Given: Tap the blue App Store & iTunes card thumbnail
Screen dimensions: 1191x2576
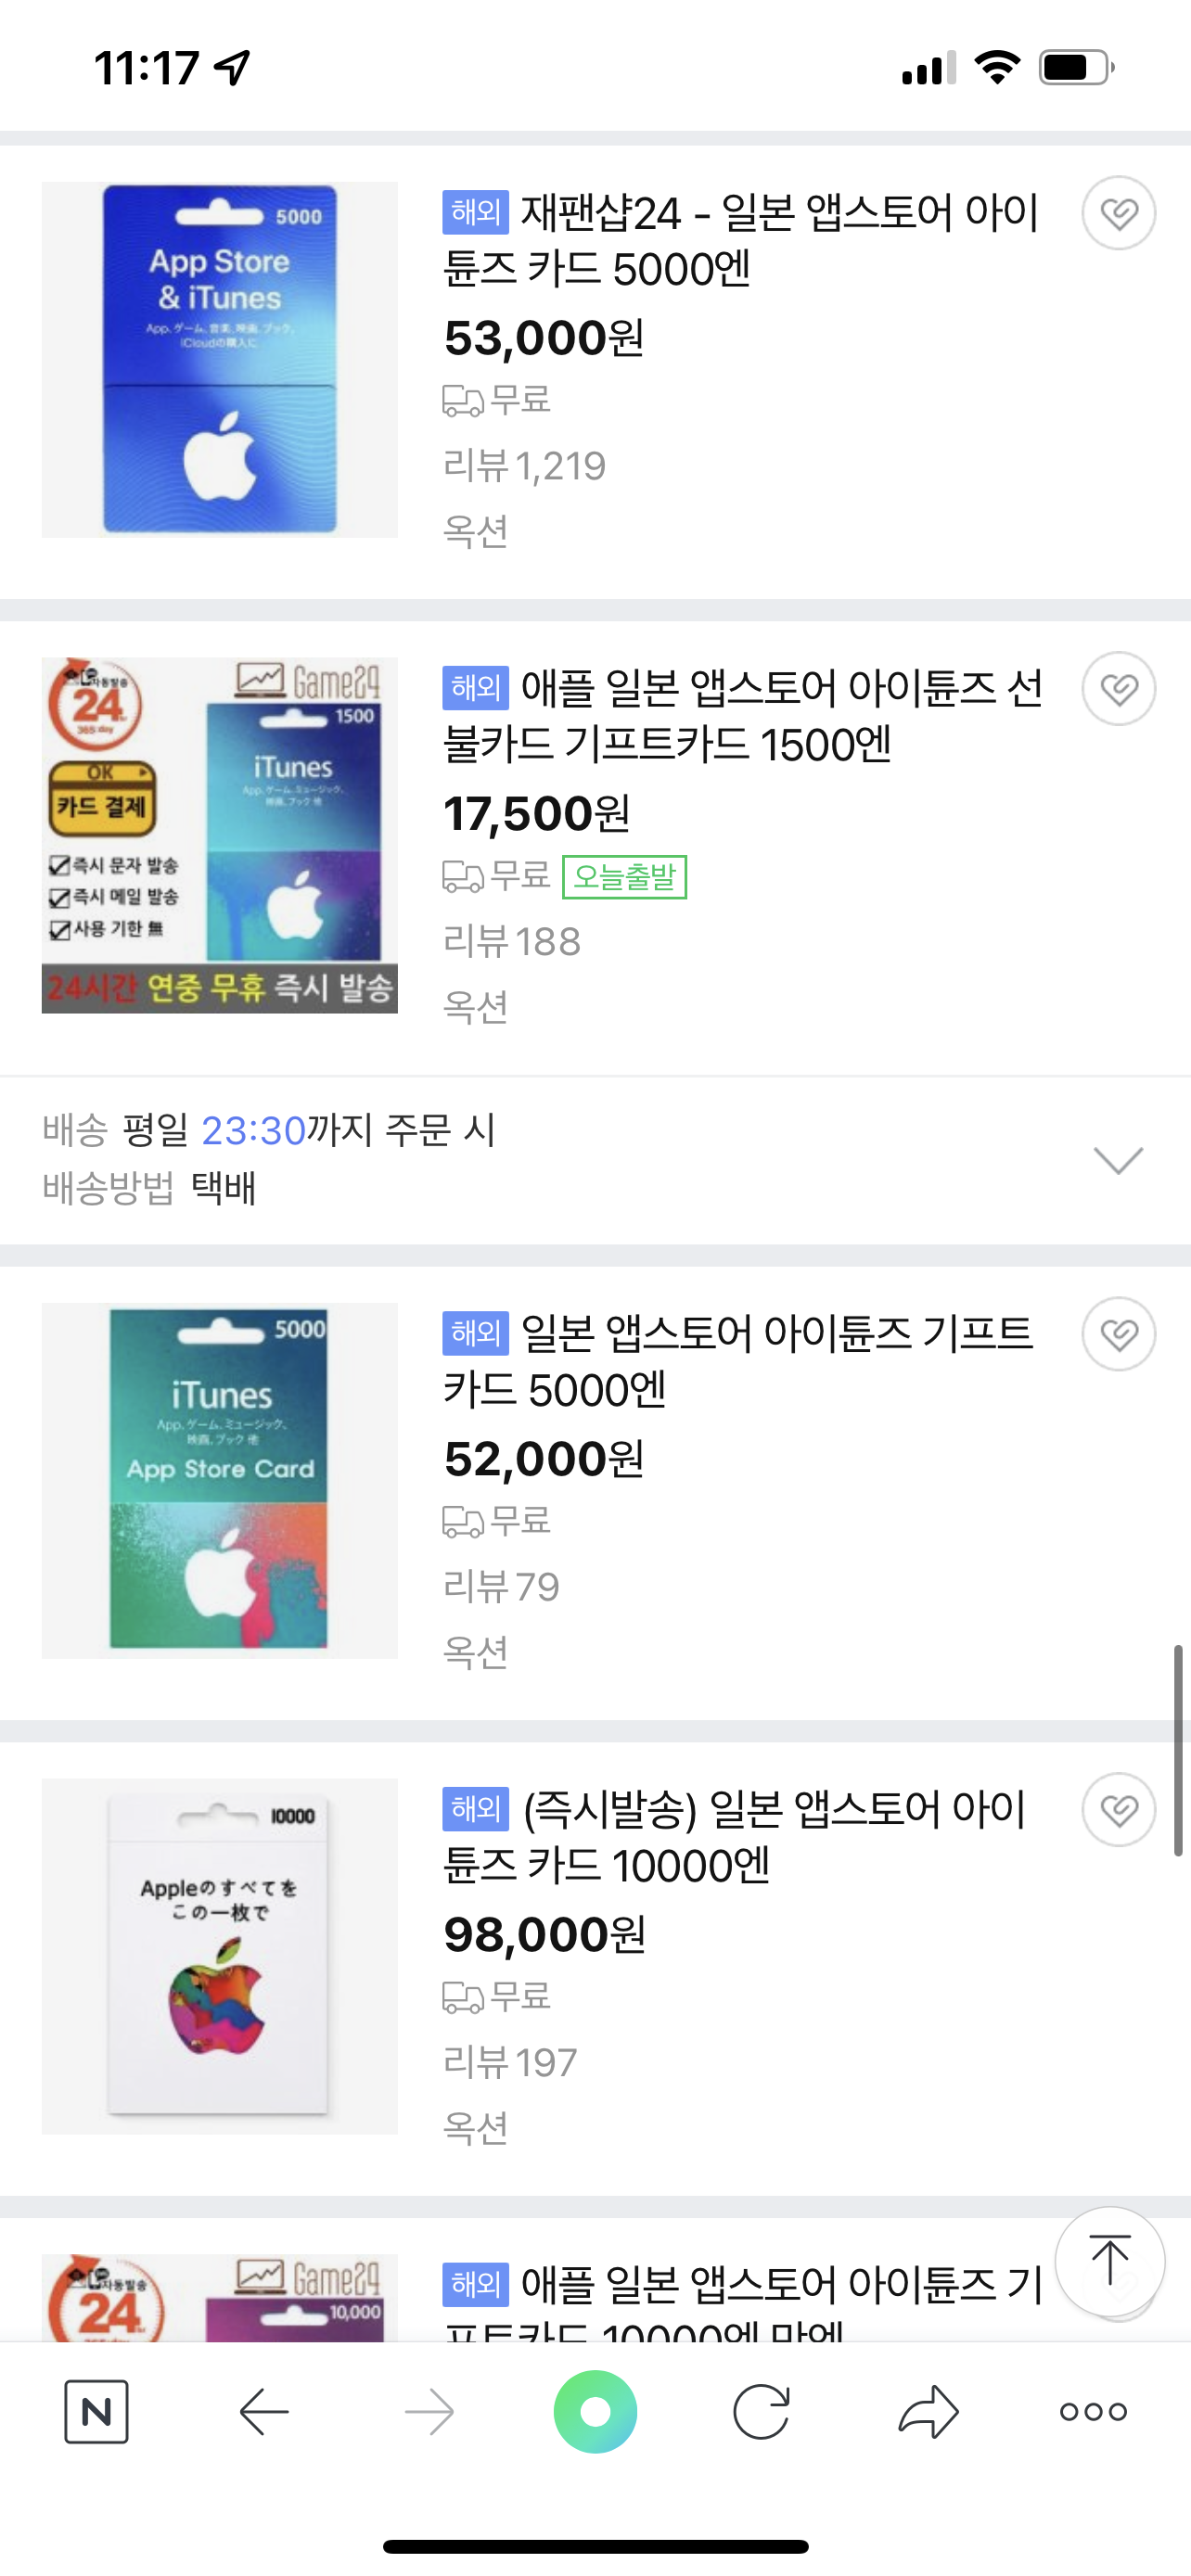Looking at the screenshot, I should (220, 360).
